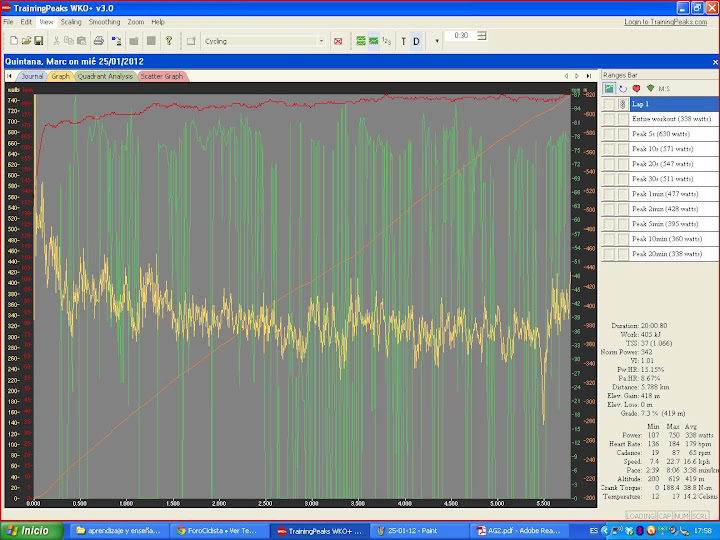Click the chain-link box in the Lap 1 row
The height and width of the screenshot is (540, 720).
[x=623, y=104]
